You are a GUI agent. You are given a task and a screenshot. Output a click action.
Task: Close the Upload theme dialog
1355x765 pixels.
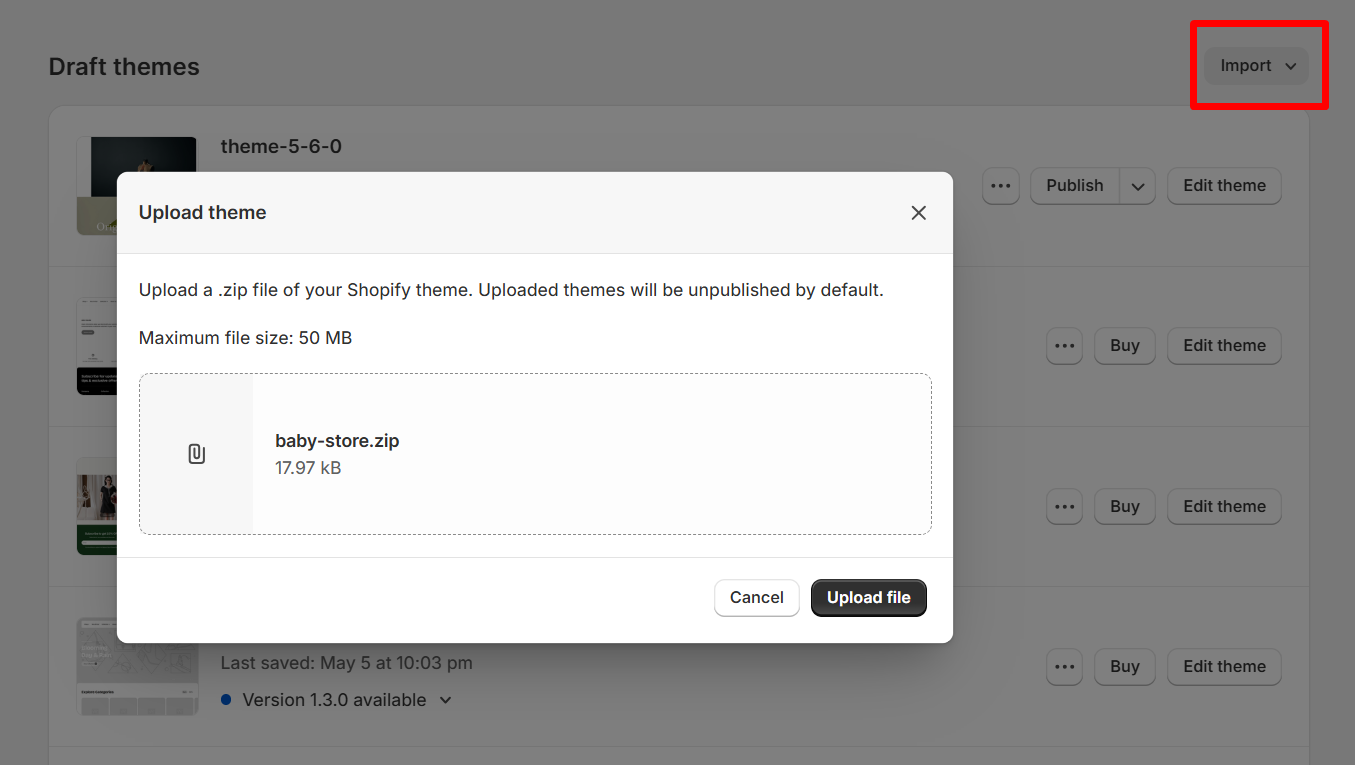point(918,213)
